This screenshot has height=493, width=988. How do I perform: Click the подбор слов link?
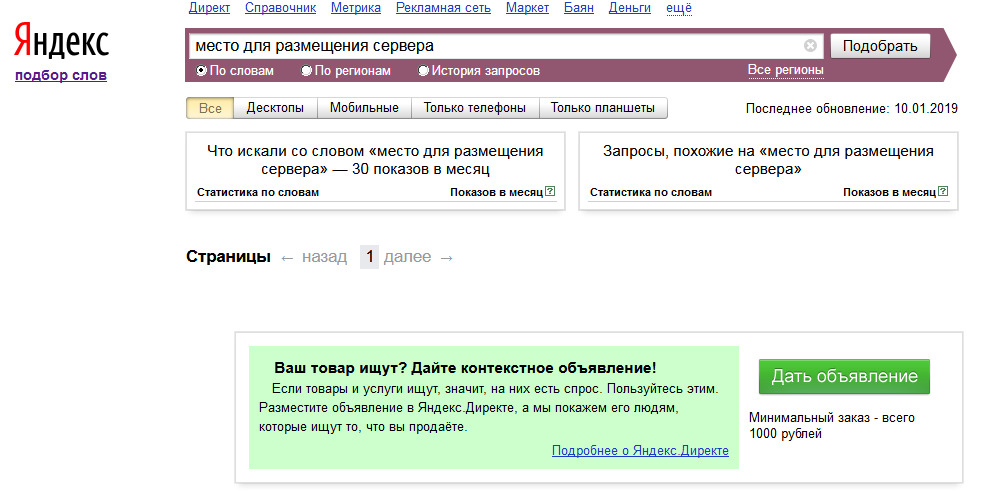pos(61,76)
